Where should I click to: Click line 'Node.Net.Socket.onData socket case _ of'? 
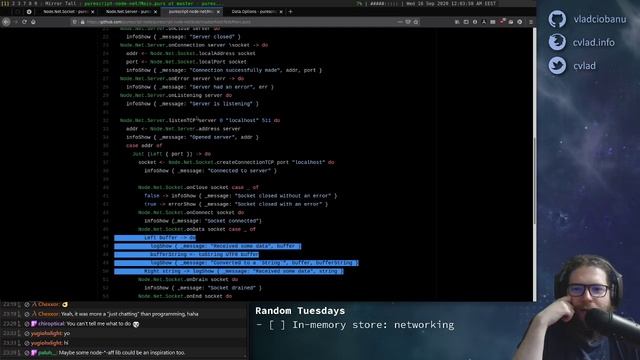point(197,229)
